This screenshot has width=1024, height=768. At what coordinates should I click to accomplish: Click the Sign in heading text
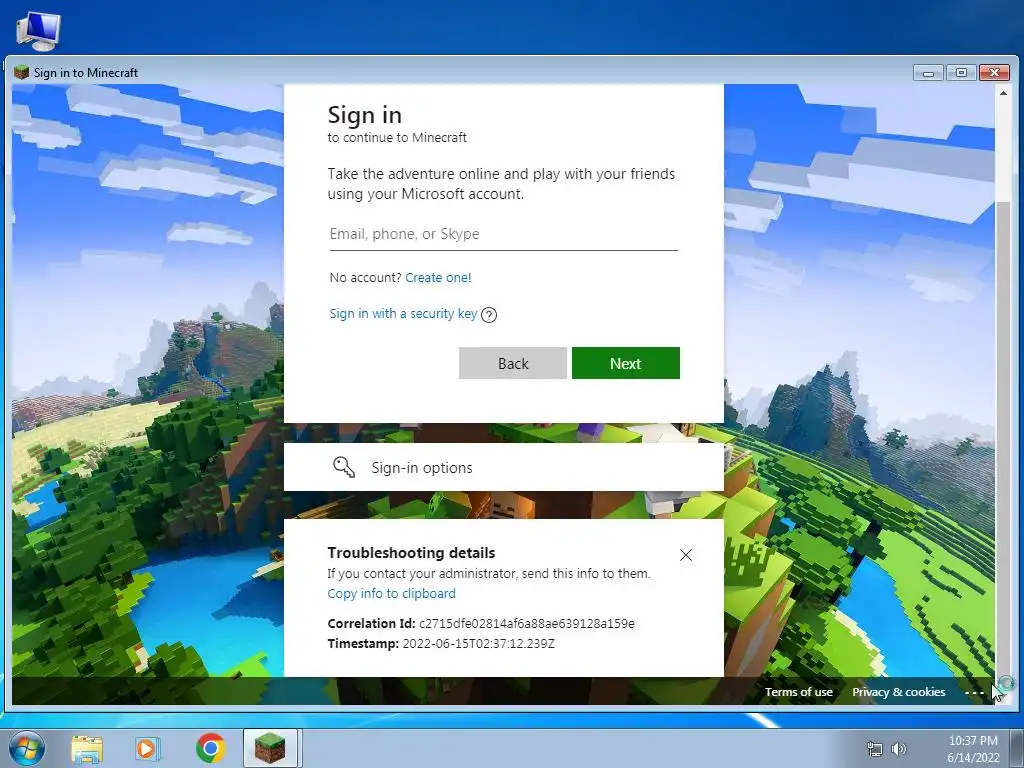[x=364, y=115]
